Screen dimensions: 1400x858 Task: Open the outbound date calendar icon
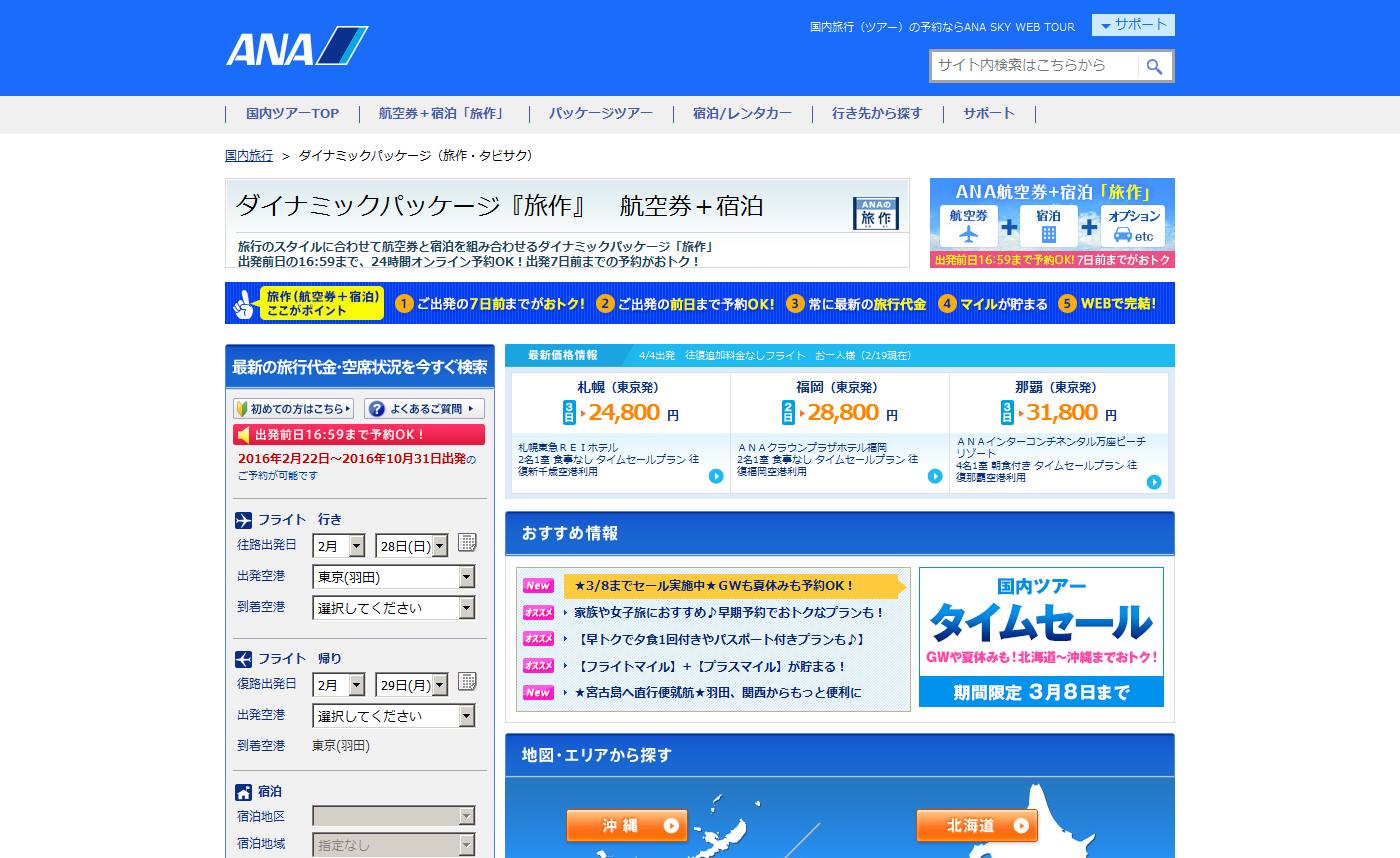(x=467, y=543)
